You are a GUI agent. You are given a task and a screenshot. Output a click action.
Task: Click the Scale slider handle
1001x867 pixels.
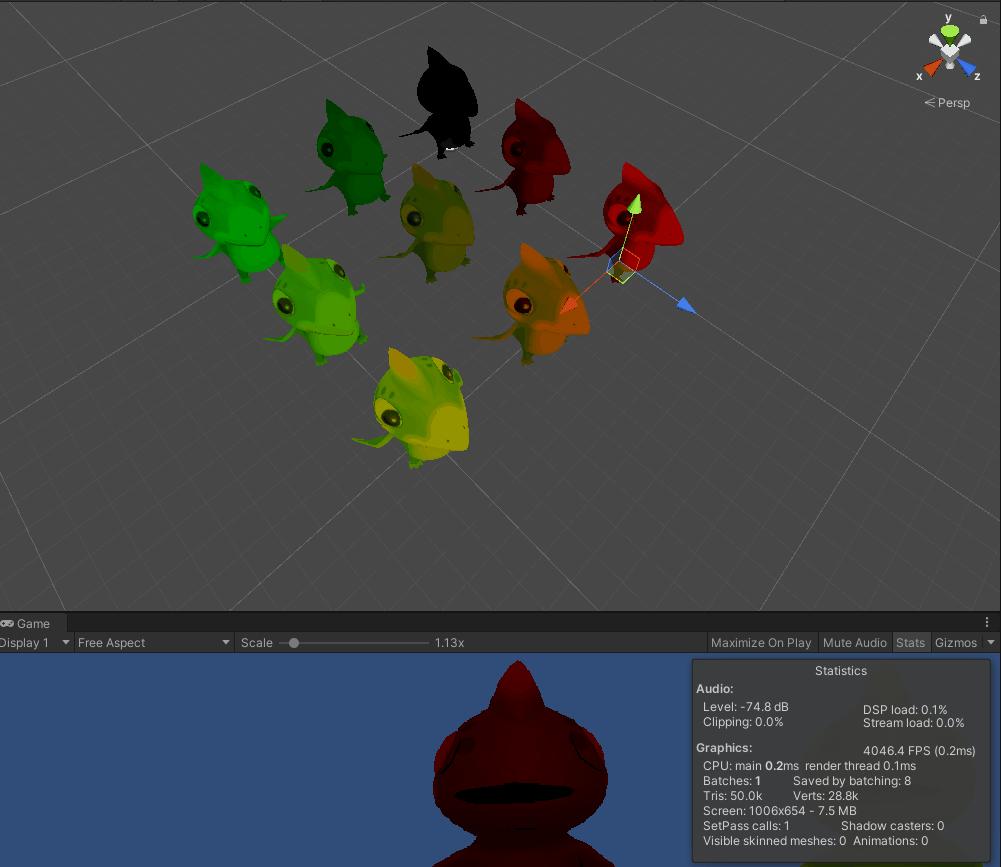(x=293, y=643)
